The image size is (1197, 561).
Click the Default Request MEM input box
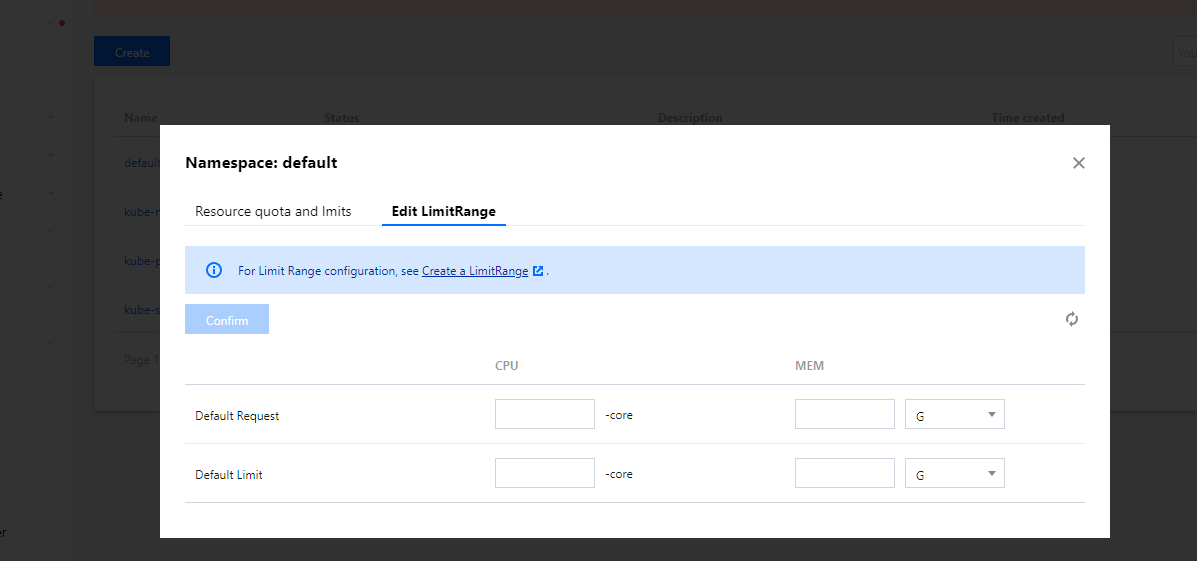point(844,415)
